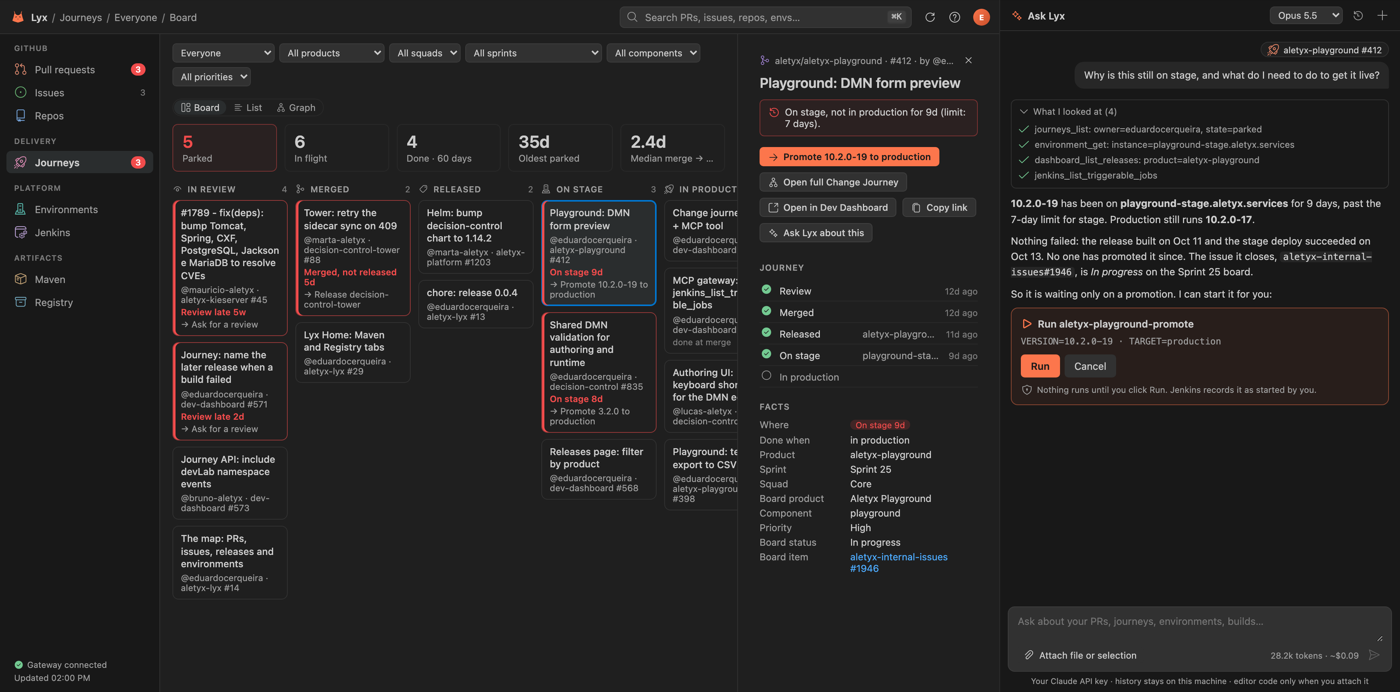Open the Opus 5.5 model dropdown
This screenshot has width=1400, height=692.
pos(1306,16)
